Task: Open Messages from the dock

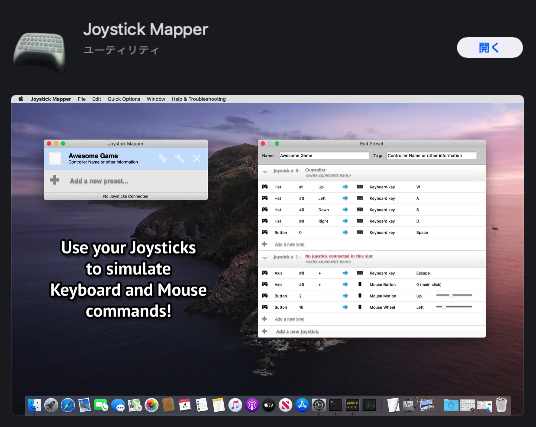Action: pyautogui.click(x=118, y=405)
